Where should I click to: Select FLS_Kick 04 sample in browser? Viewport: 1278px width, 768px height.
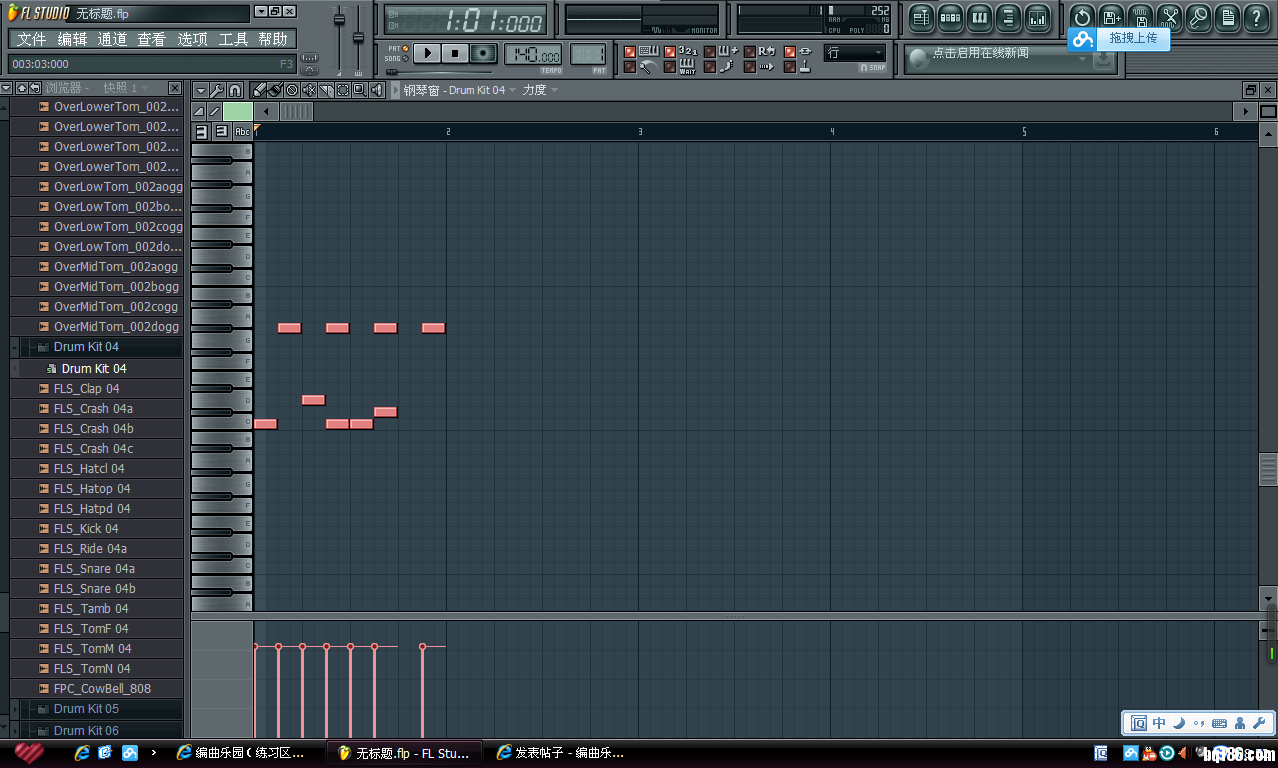(86, 529)
